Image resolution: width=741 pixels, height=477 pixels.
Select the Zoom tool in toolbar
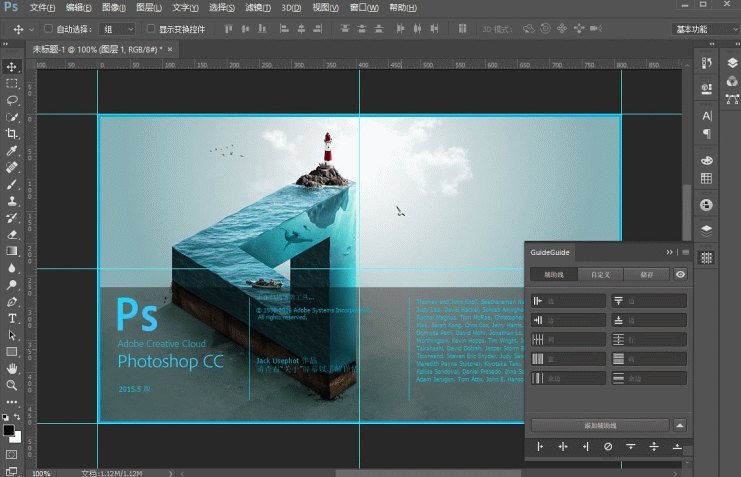point(12,385)
